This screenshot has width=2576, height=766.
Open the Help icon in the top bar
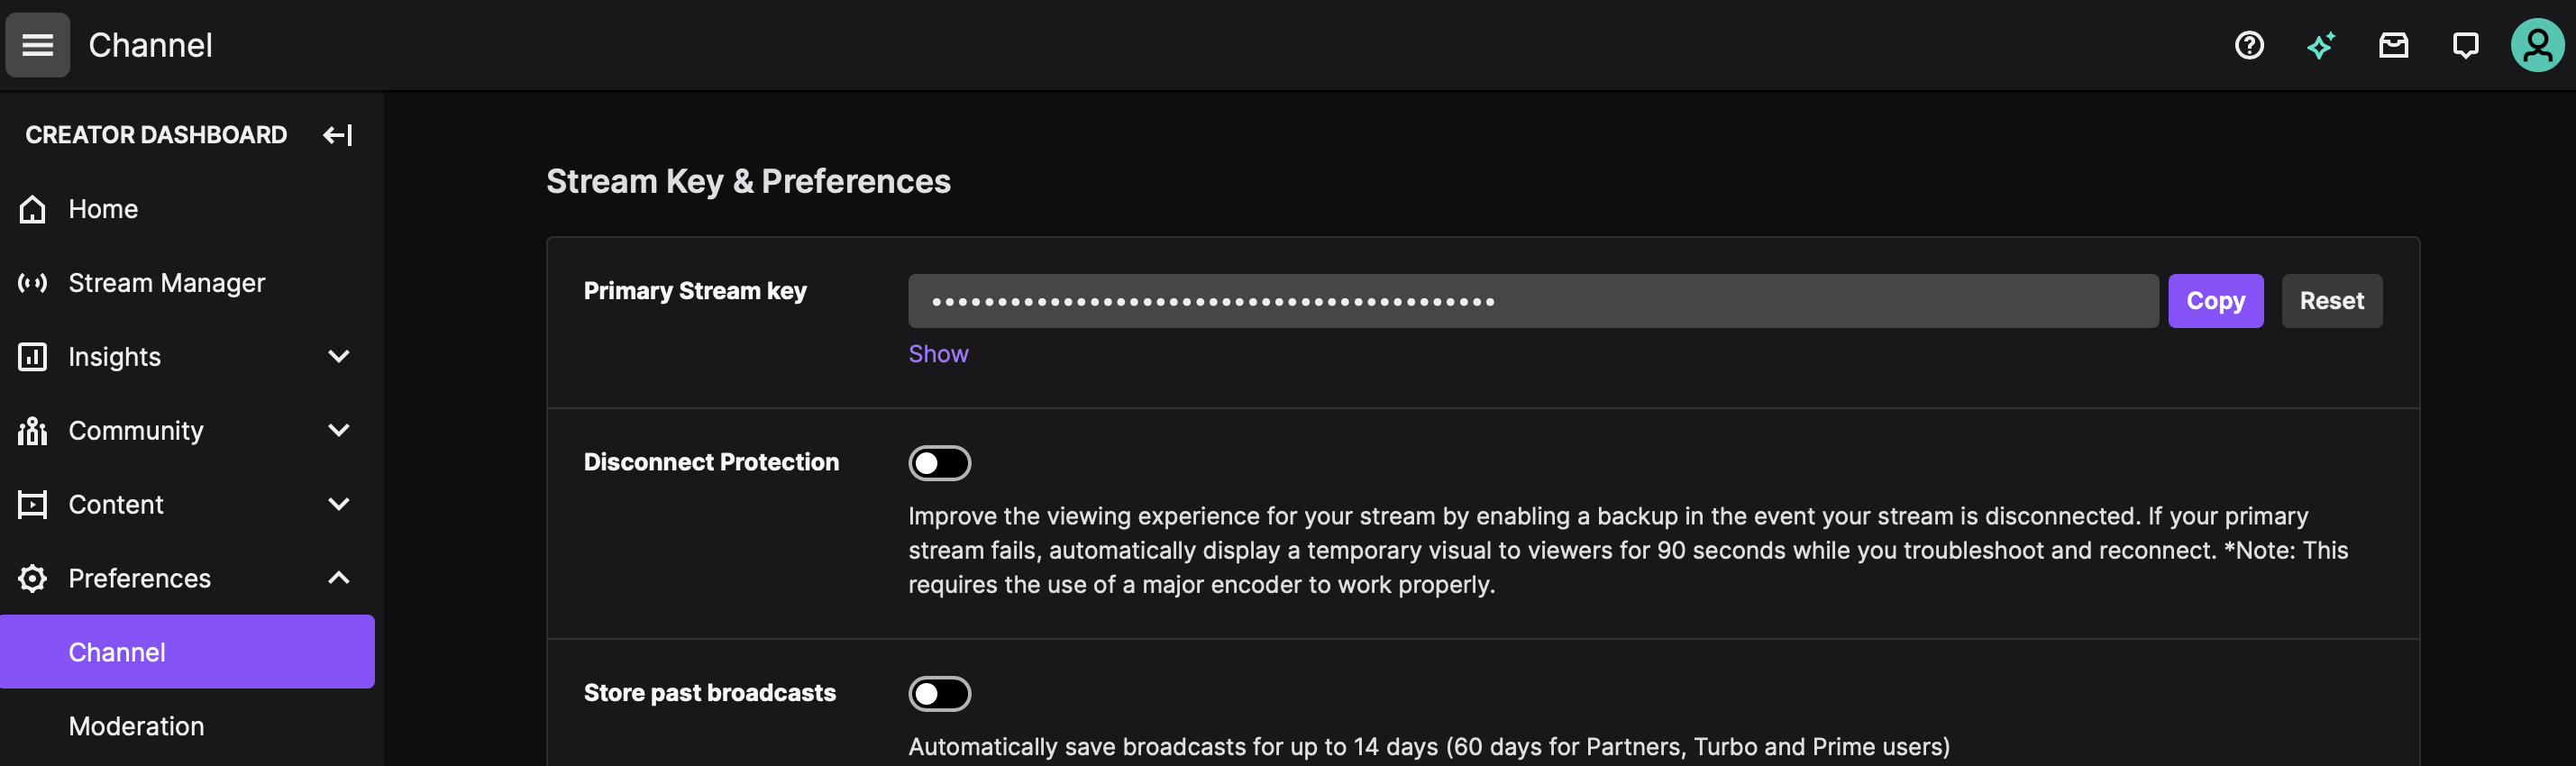(x=2248, y=45)
